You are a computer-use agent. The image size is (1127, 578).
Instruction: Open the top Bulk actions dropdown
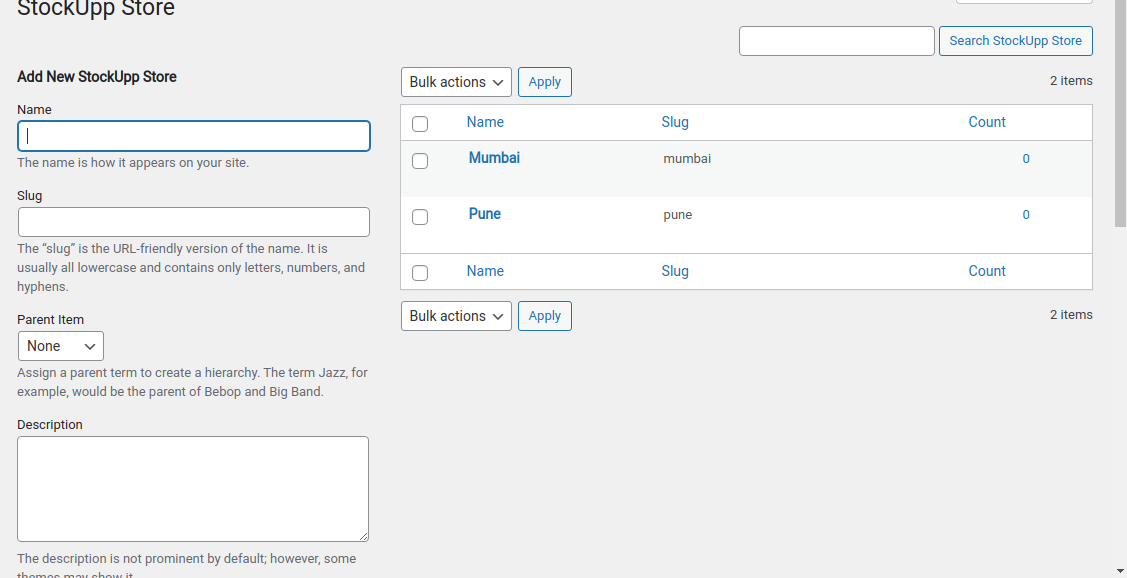click(456, 82)
